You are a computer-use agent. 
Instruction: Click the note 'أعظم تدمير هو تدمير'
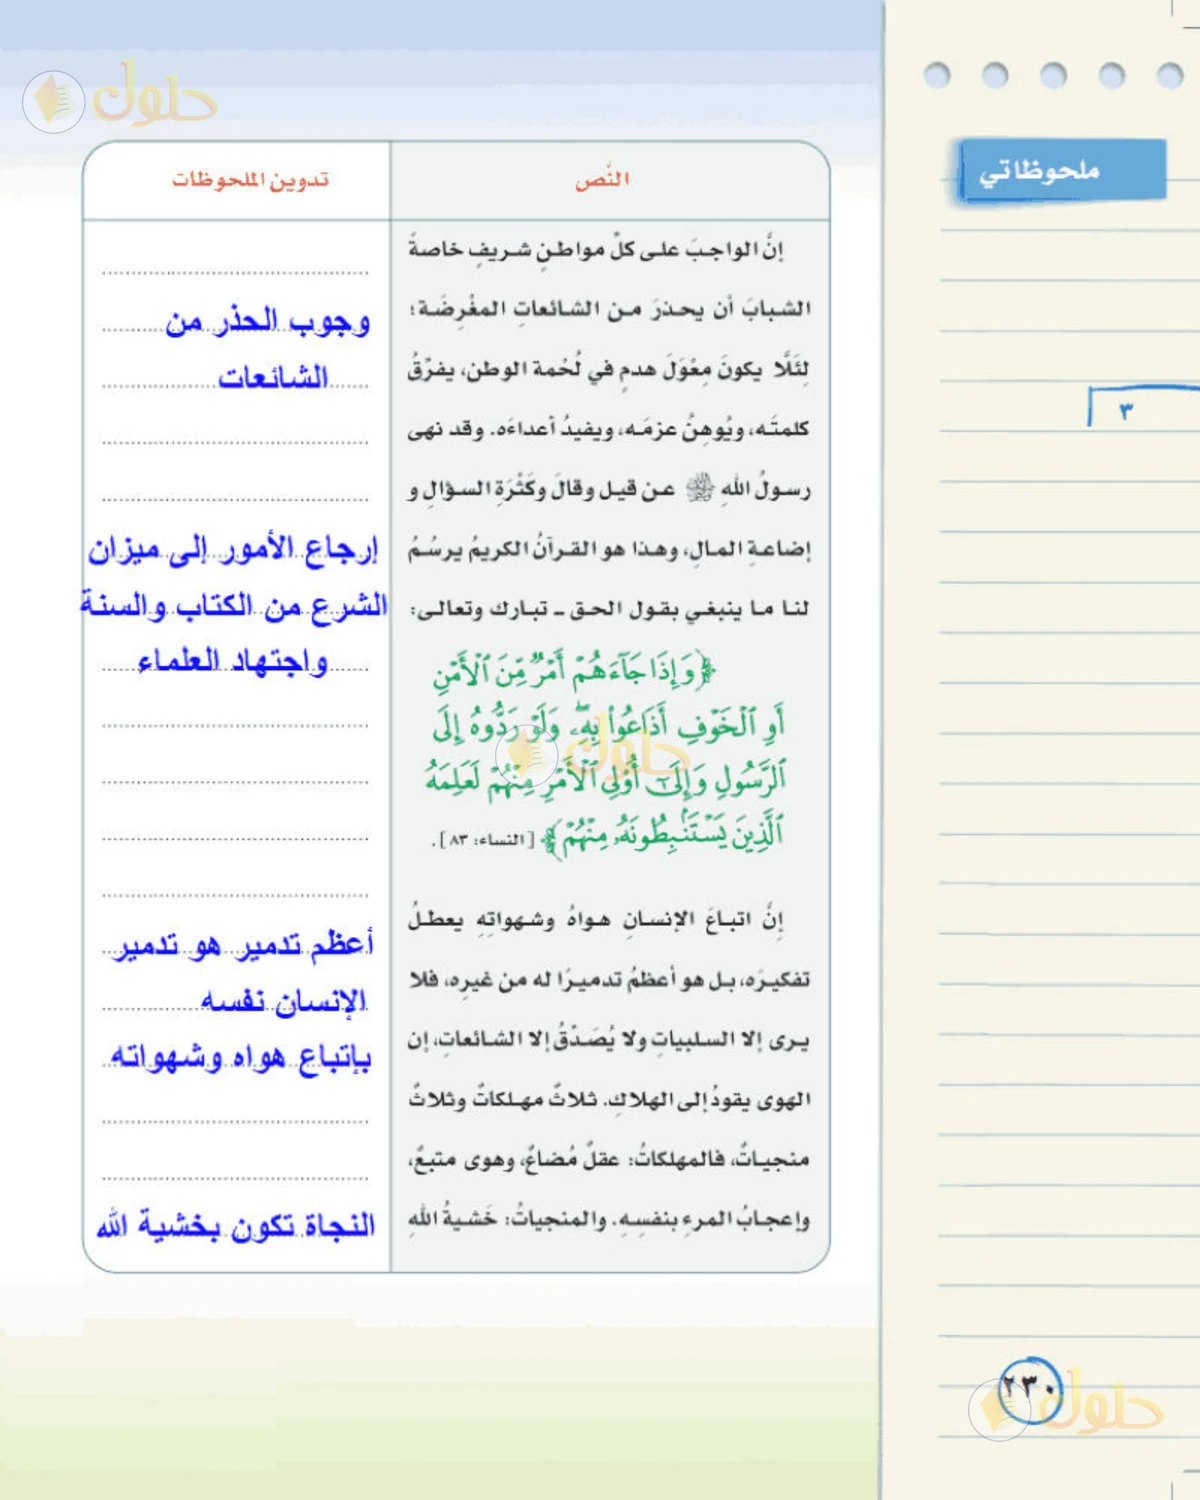[244, 944]
